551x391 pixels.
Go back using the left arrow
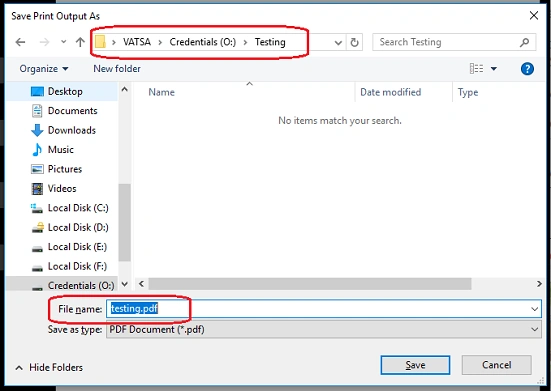20,42
